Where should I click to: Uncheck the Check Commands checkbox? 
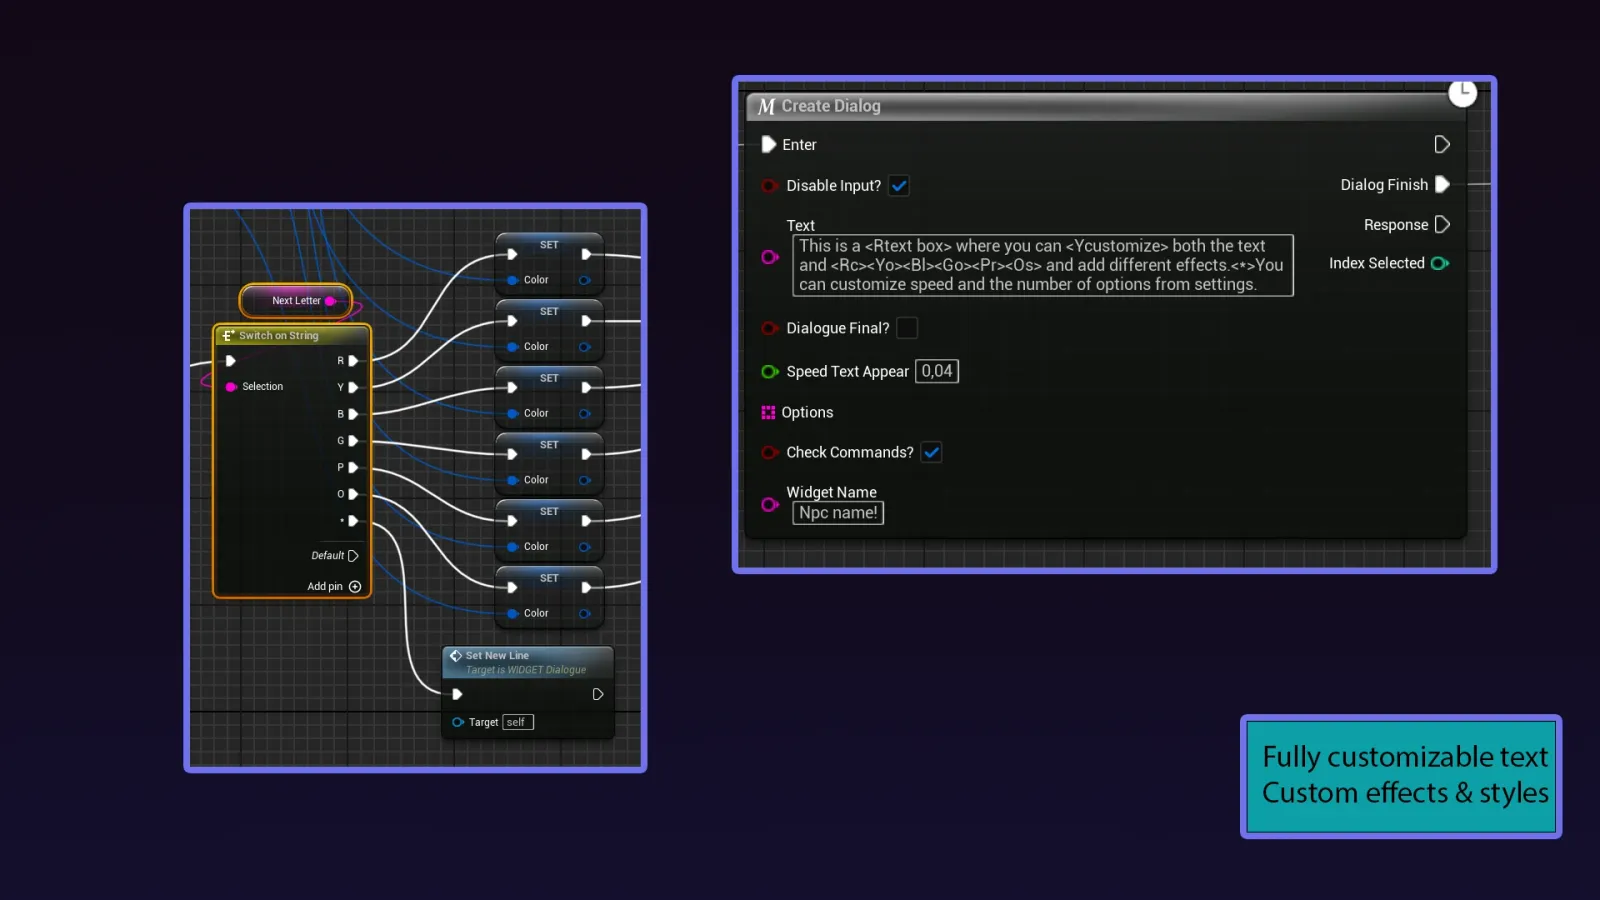coord(931,452)
